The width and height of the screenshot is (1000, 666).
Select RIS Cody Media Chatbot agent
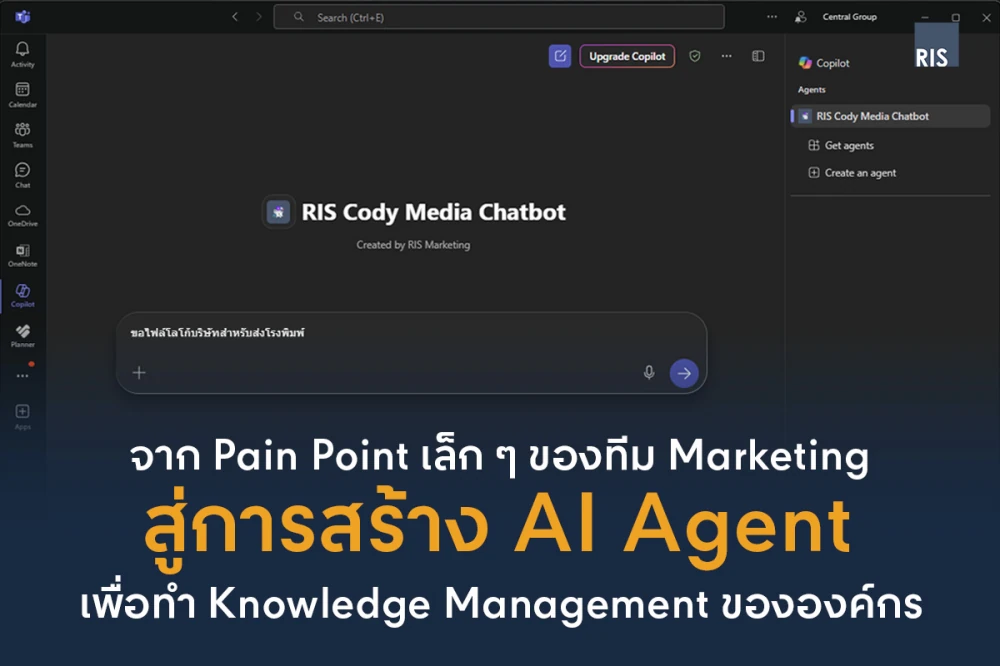click(x=890, y=116)
